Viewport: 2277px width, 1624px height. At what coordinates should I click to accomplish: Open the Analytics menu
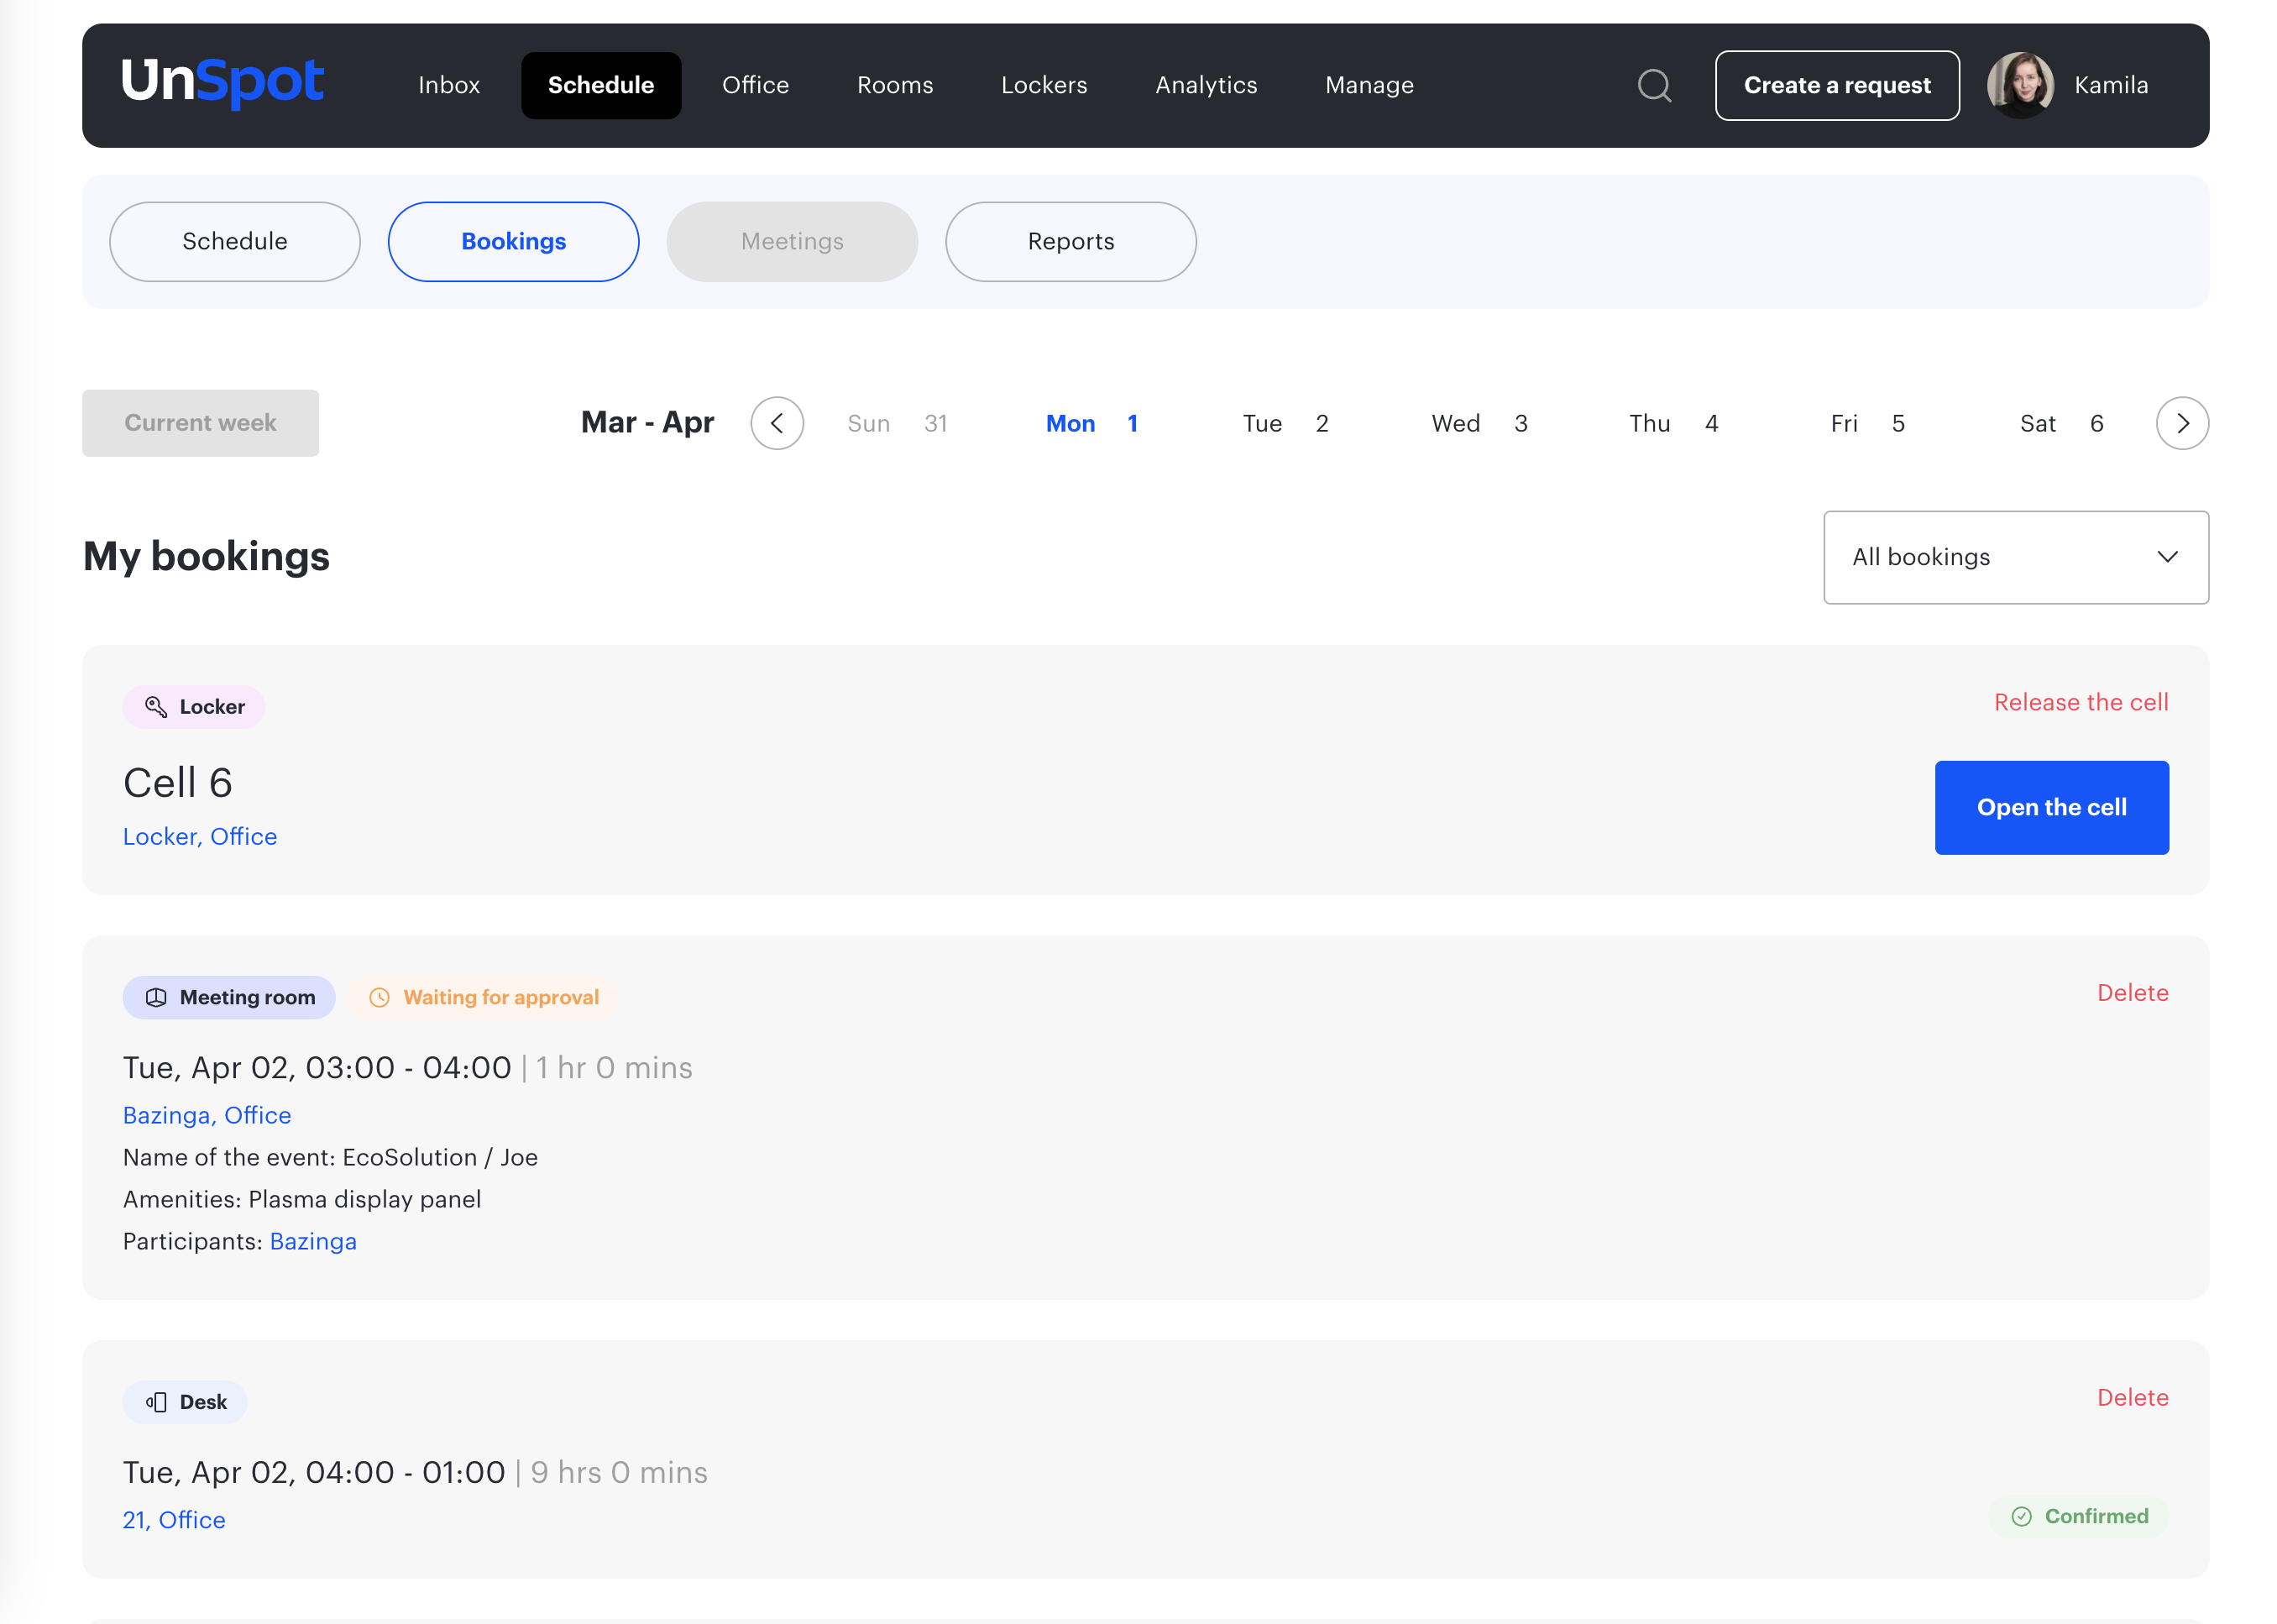[x=1206, y=85]
